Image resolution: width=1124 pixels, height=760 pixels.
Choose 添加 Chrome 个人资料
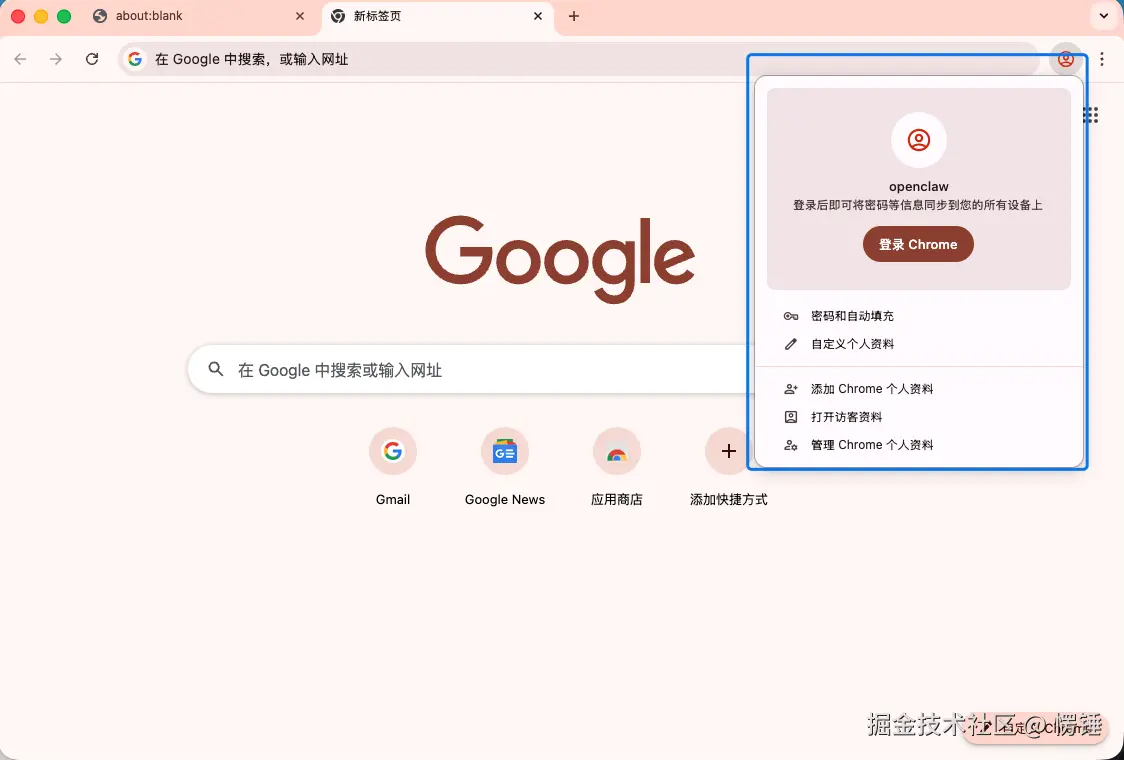tap(918, 389)
